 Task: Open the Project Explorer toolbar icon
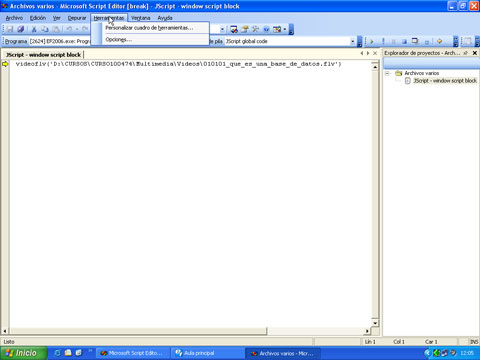tap(234, 29)
